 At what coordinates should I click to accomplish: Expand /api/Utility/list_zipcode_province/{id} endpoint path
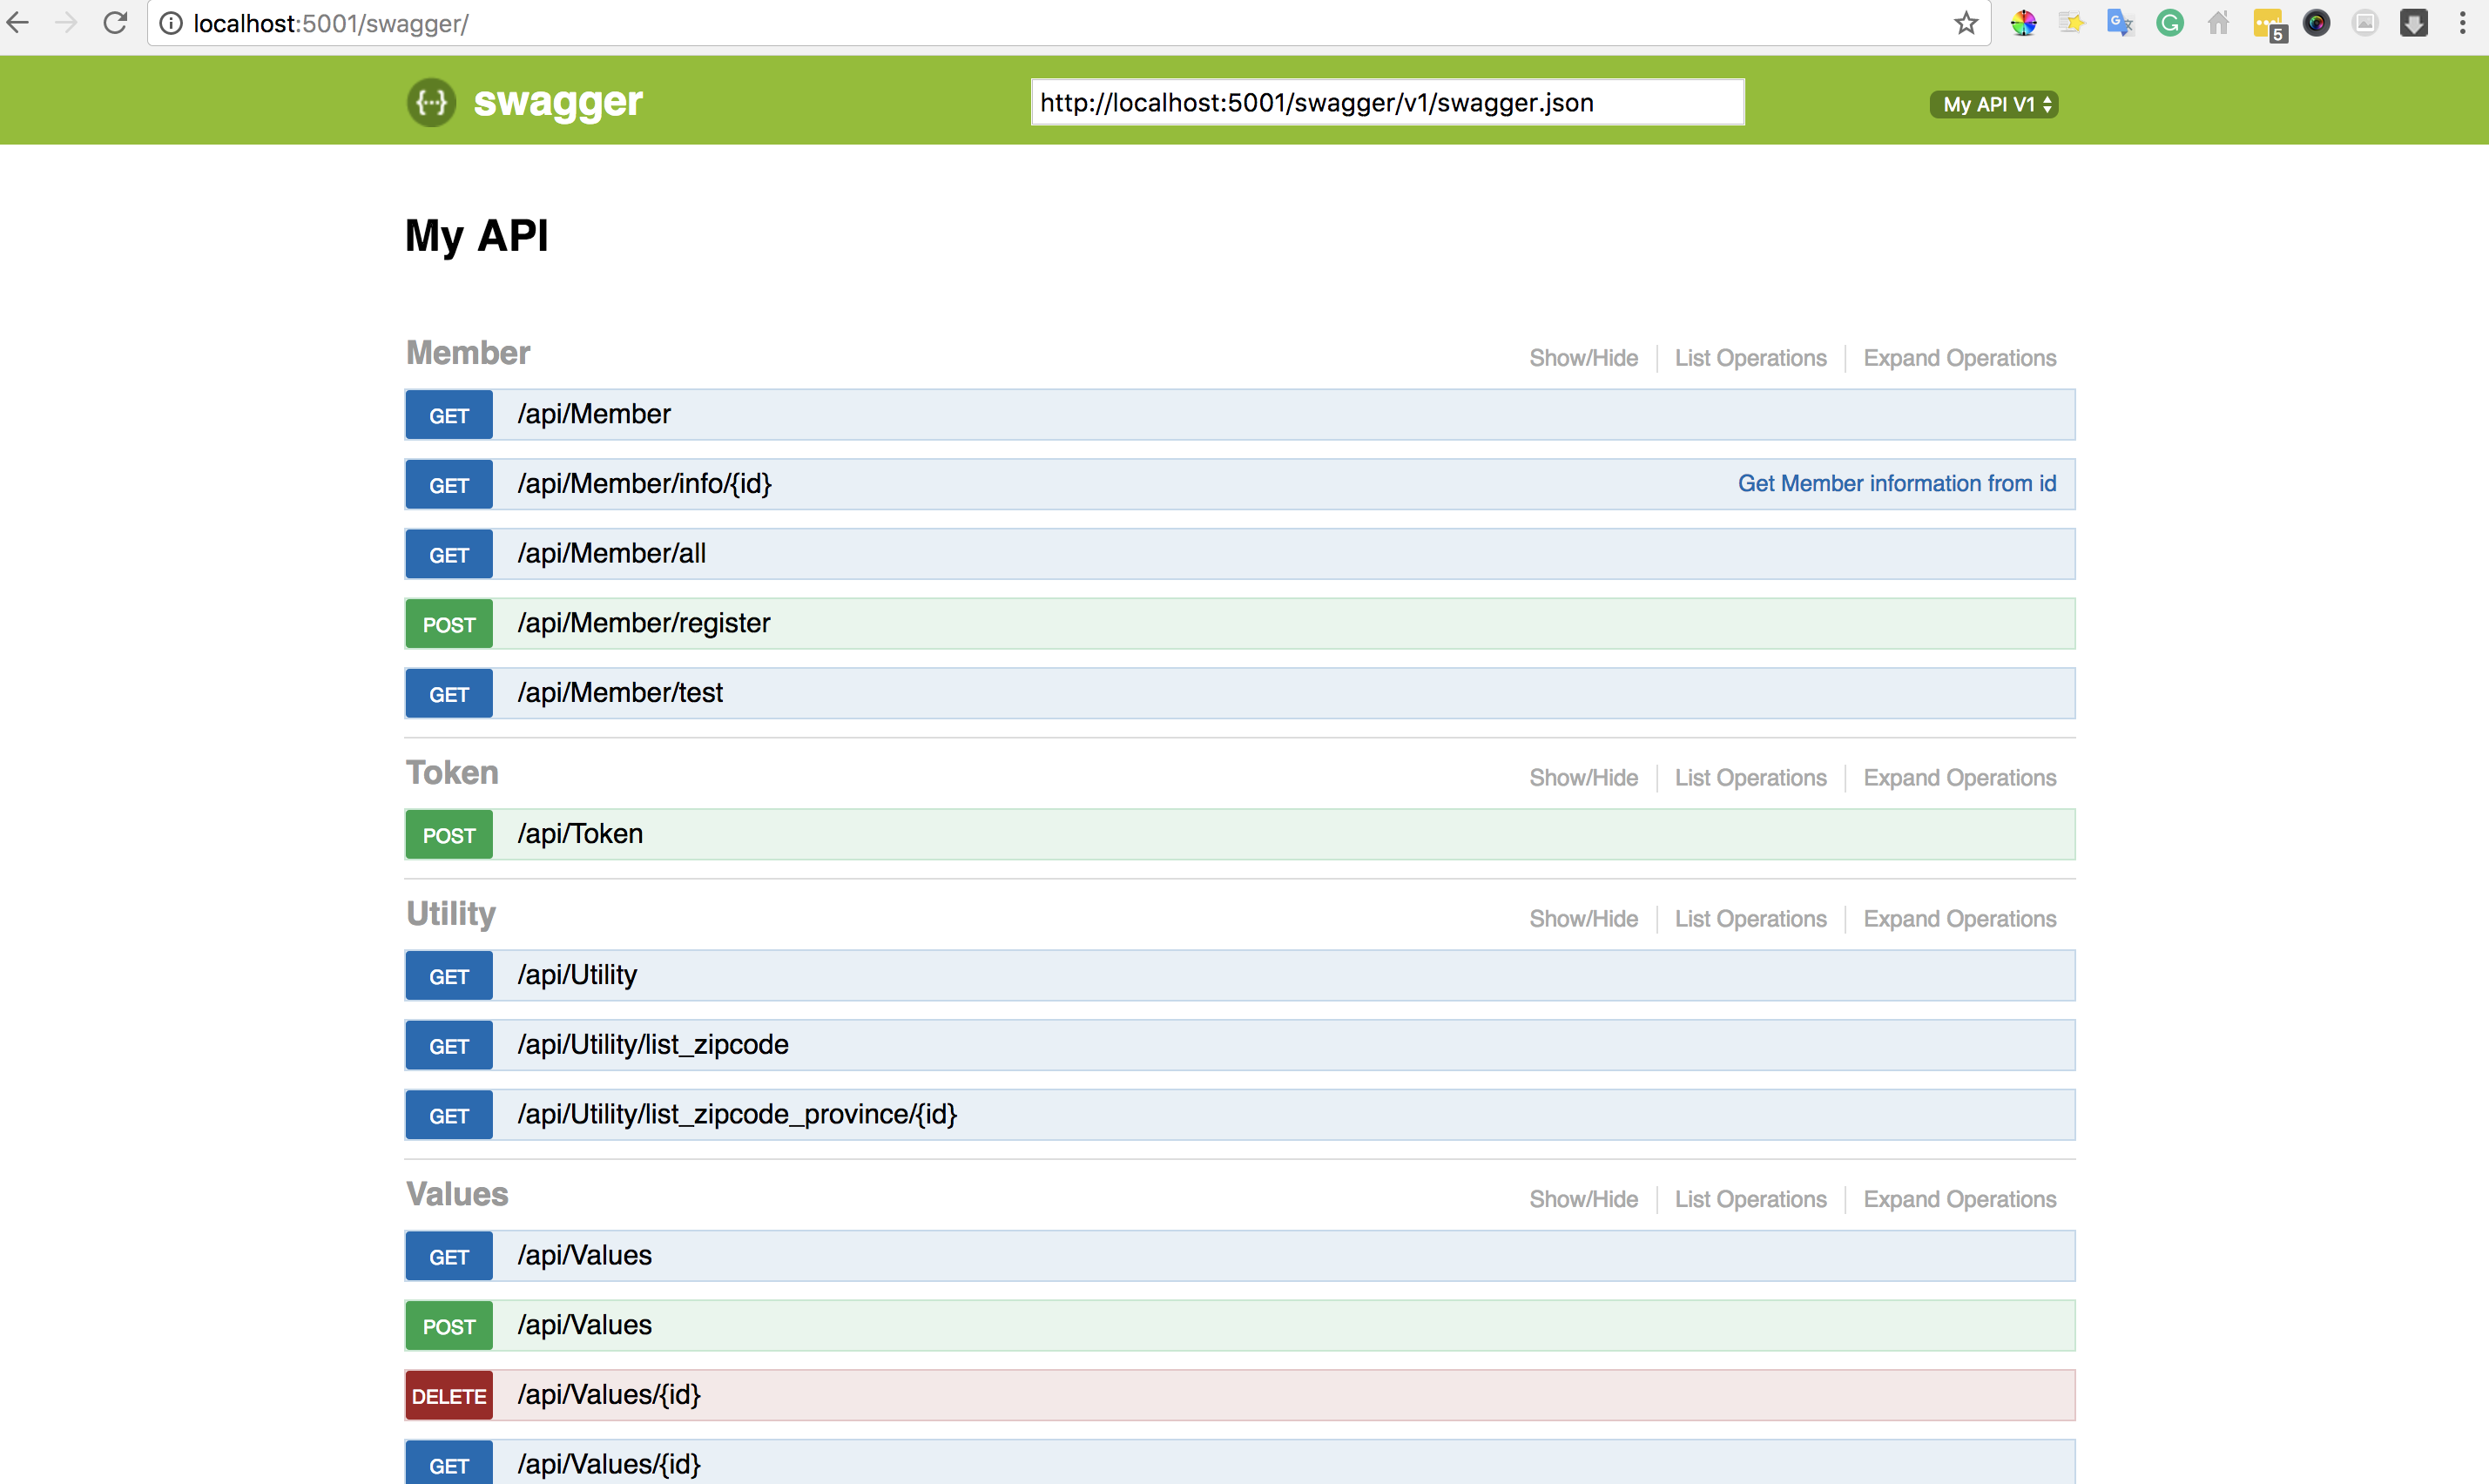pyautogui.click(x=737, y=1115)
